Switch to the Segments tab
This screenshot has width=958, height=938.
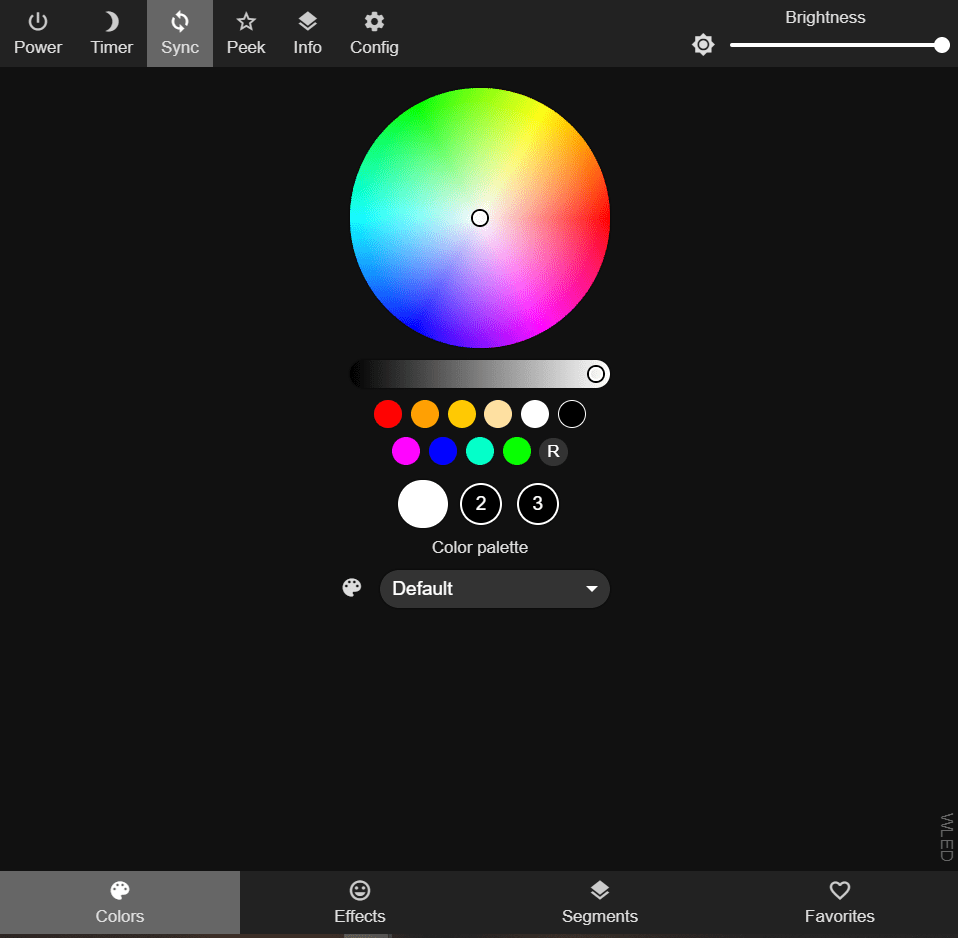pyautogui.click(x=599, y=903)
